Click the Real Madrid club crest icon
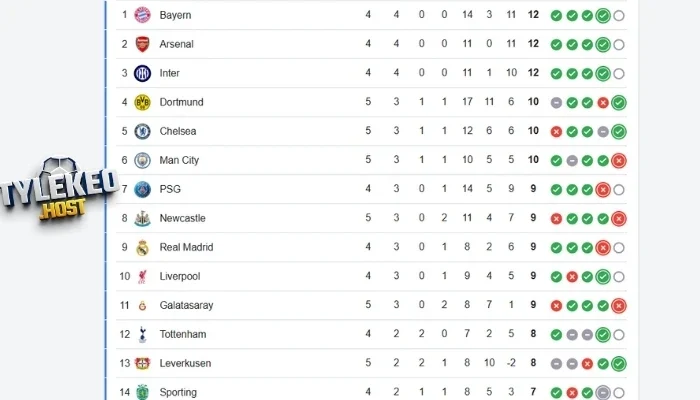The height and width of the screenshot is (400, 700). click(142, 247)
